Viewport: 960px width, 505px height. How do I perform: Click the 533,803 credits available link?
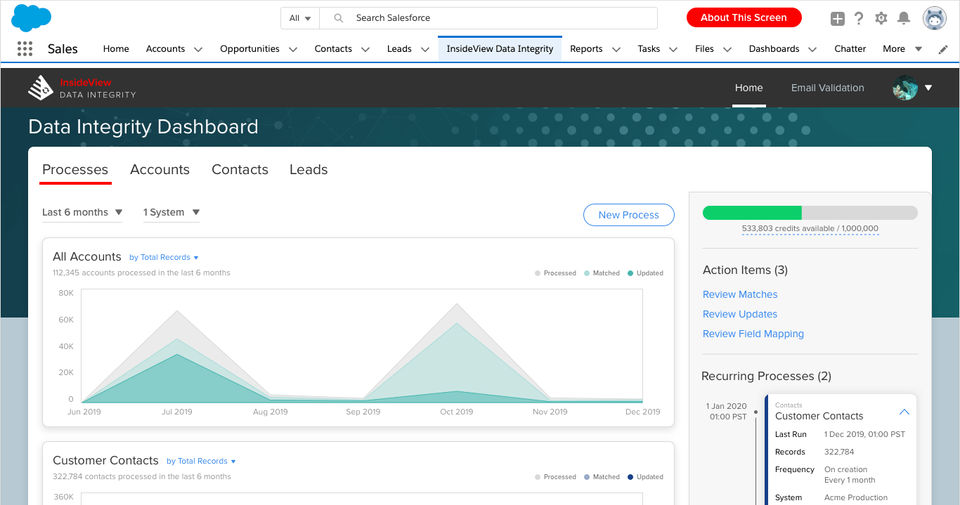point(810,228)
